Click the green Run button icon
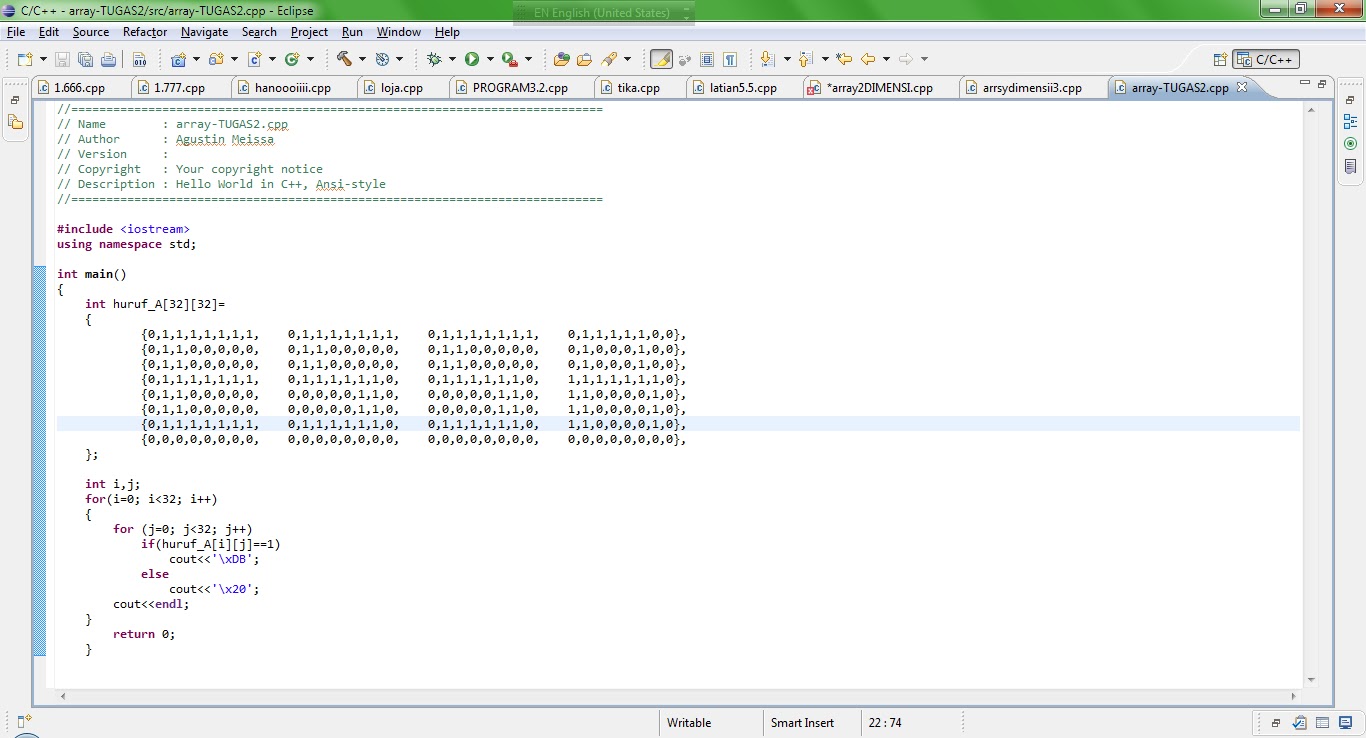 pyautogui.click(x=472, y=59)
